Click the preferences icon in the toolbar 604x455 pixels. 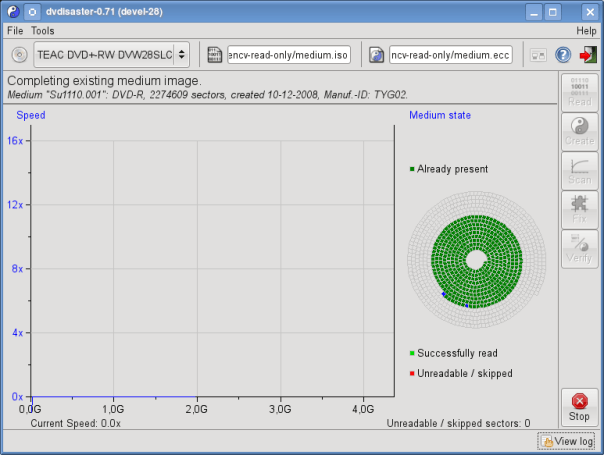[x=539, y=54]
